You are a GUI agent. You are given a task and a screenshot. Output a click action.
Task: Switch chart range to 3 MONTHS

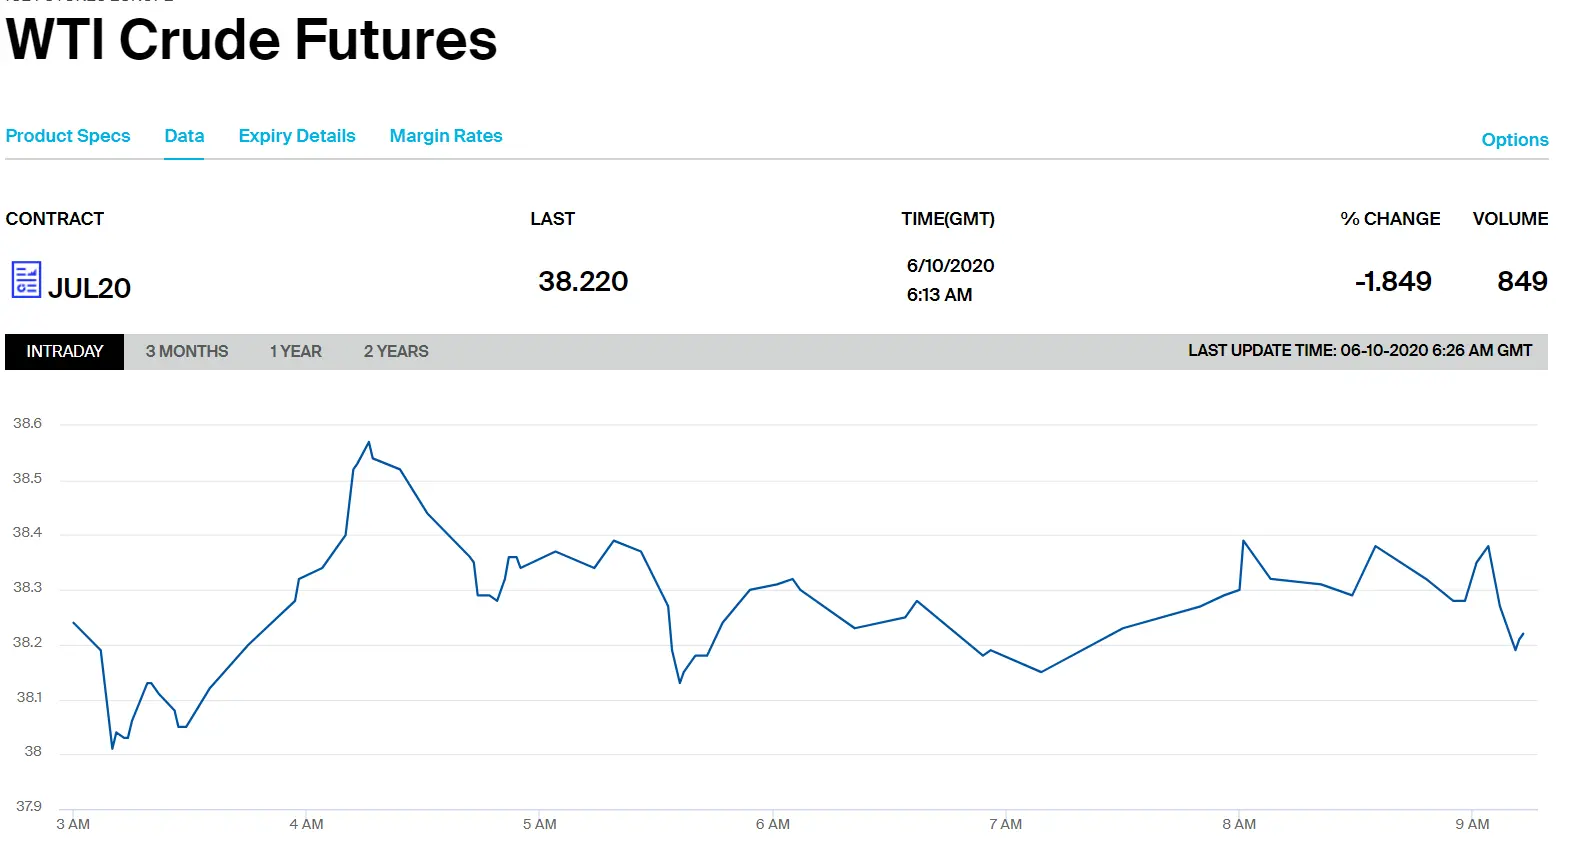(187, 352)
